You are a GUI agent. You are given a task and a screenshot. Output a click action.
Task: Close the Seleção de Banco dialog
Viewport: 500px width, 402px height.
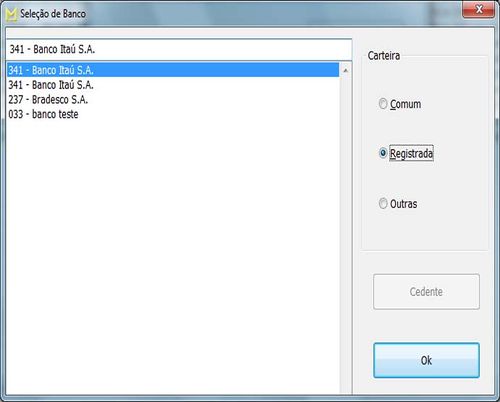click(x=478, y=9)
